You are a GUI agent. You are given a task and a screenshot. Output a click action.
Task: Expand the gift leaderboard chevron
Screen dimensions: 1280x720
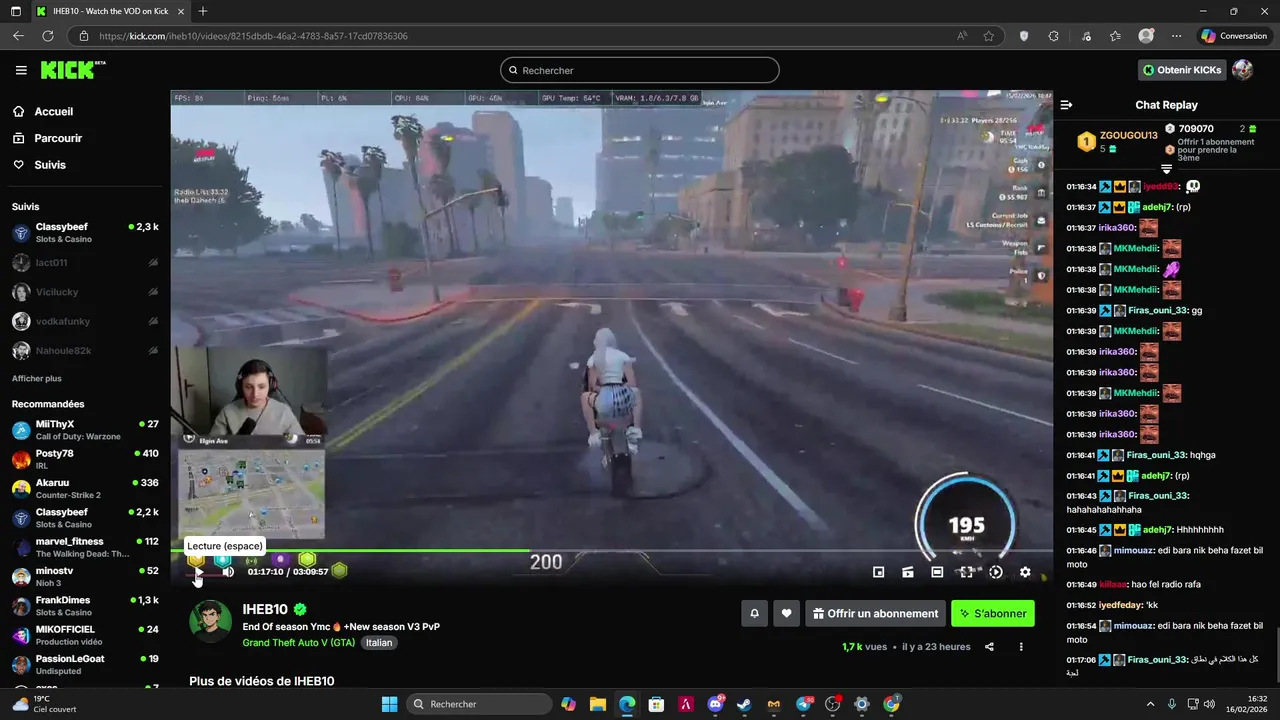(1166, 168)
